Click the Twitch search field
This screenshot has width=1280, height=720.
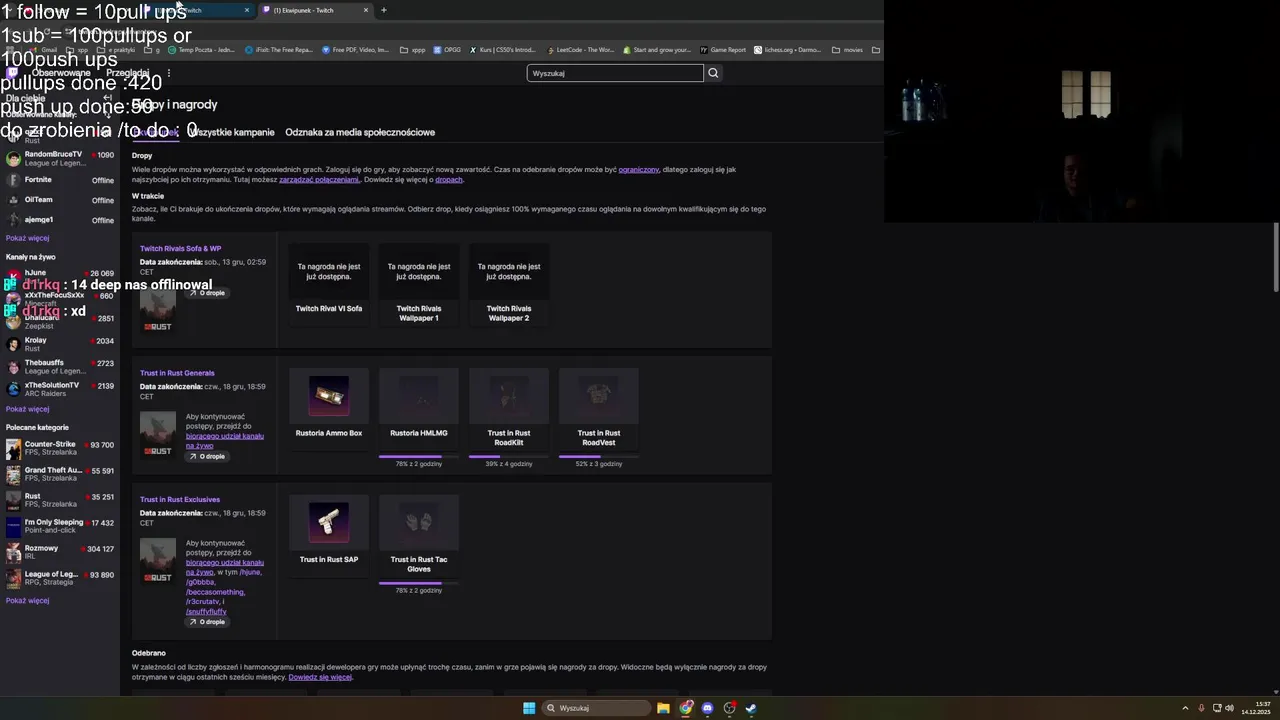tap(615, 73)
